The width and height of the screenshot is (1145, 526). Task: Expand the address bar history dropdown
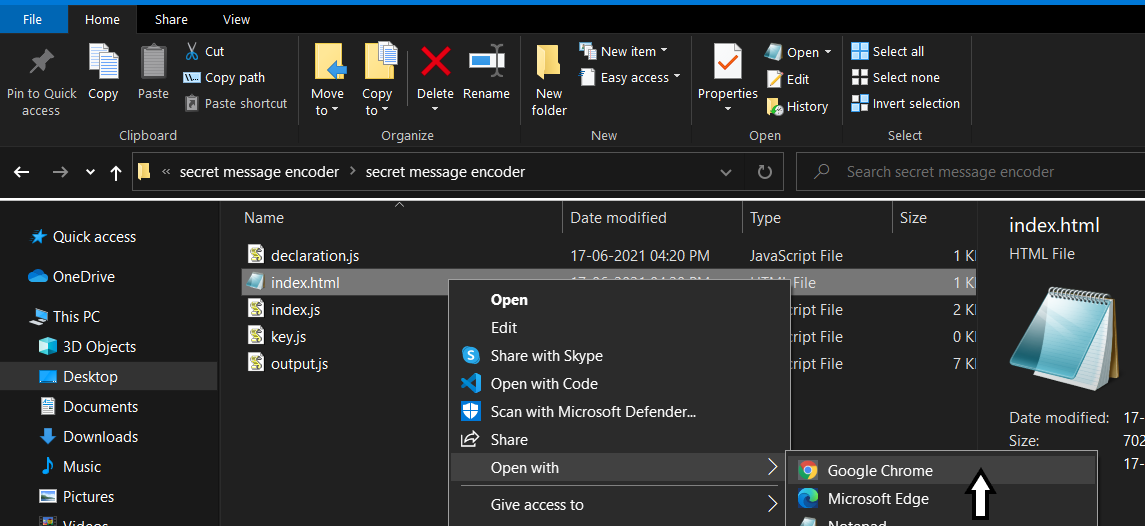[x=726, y=172]
